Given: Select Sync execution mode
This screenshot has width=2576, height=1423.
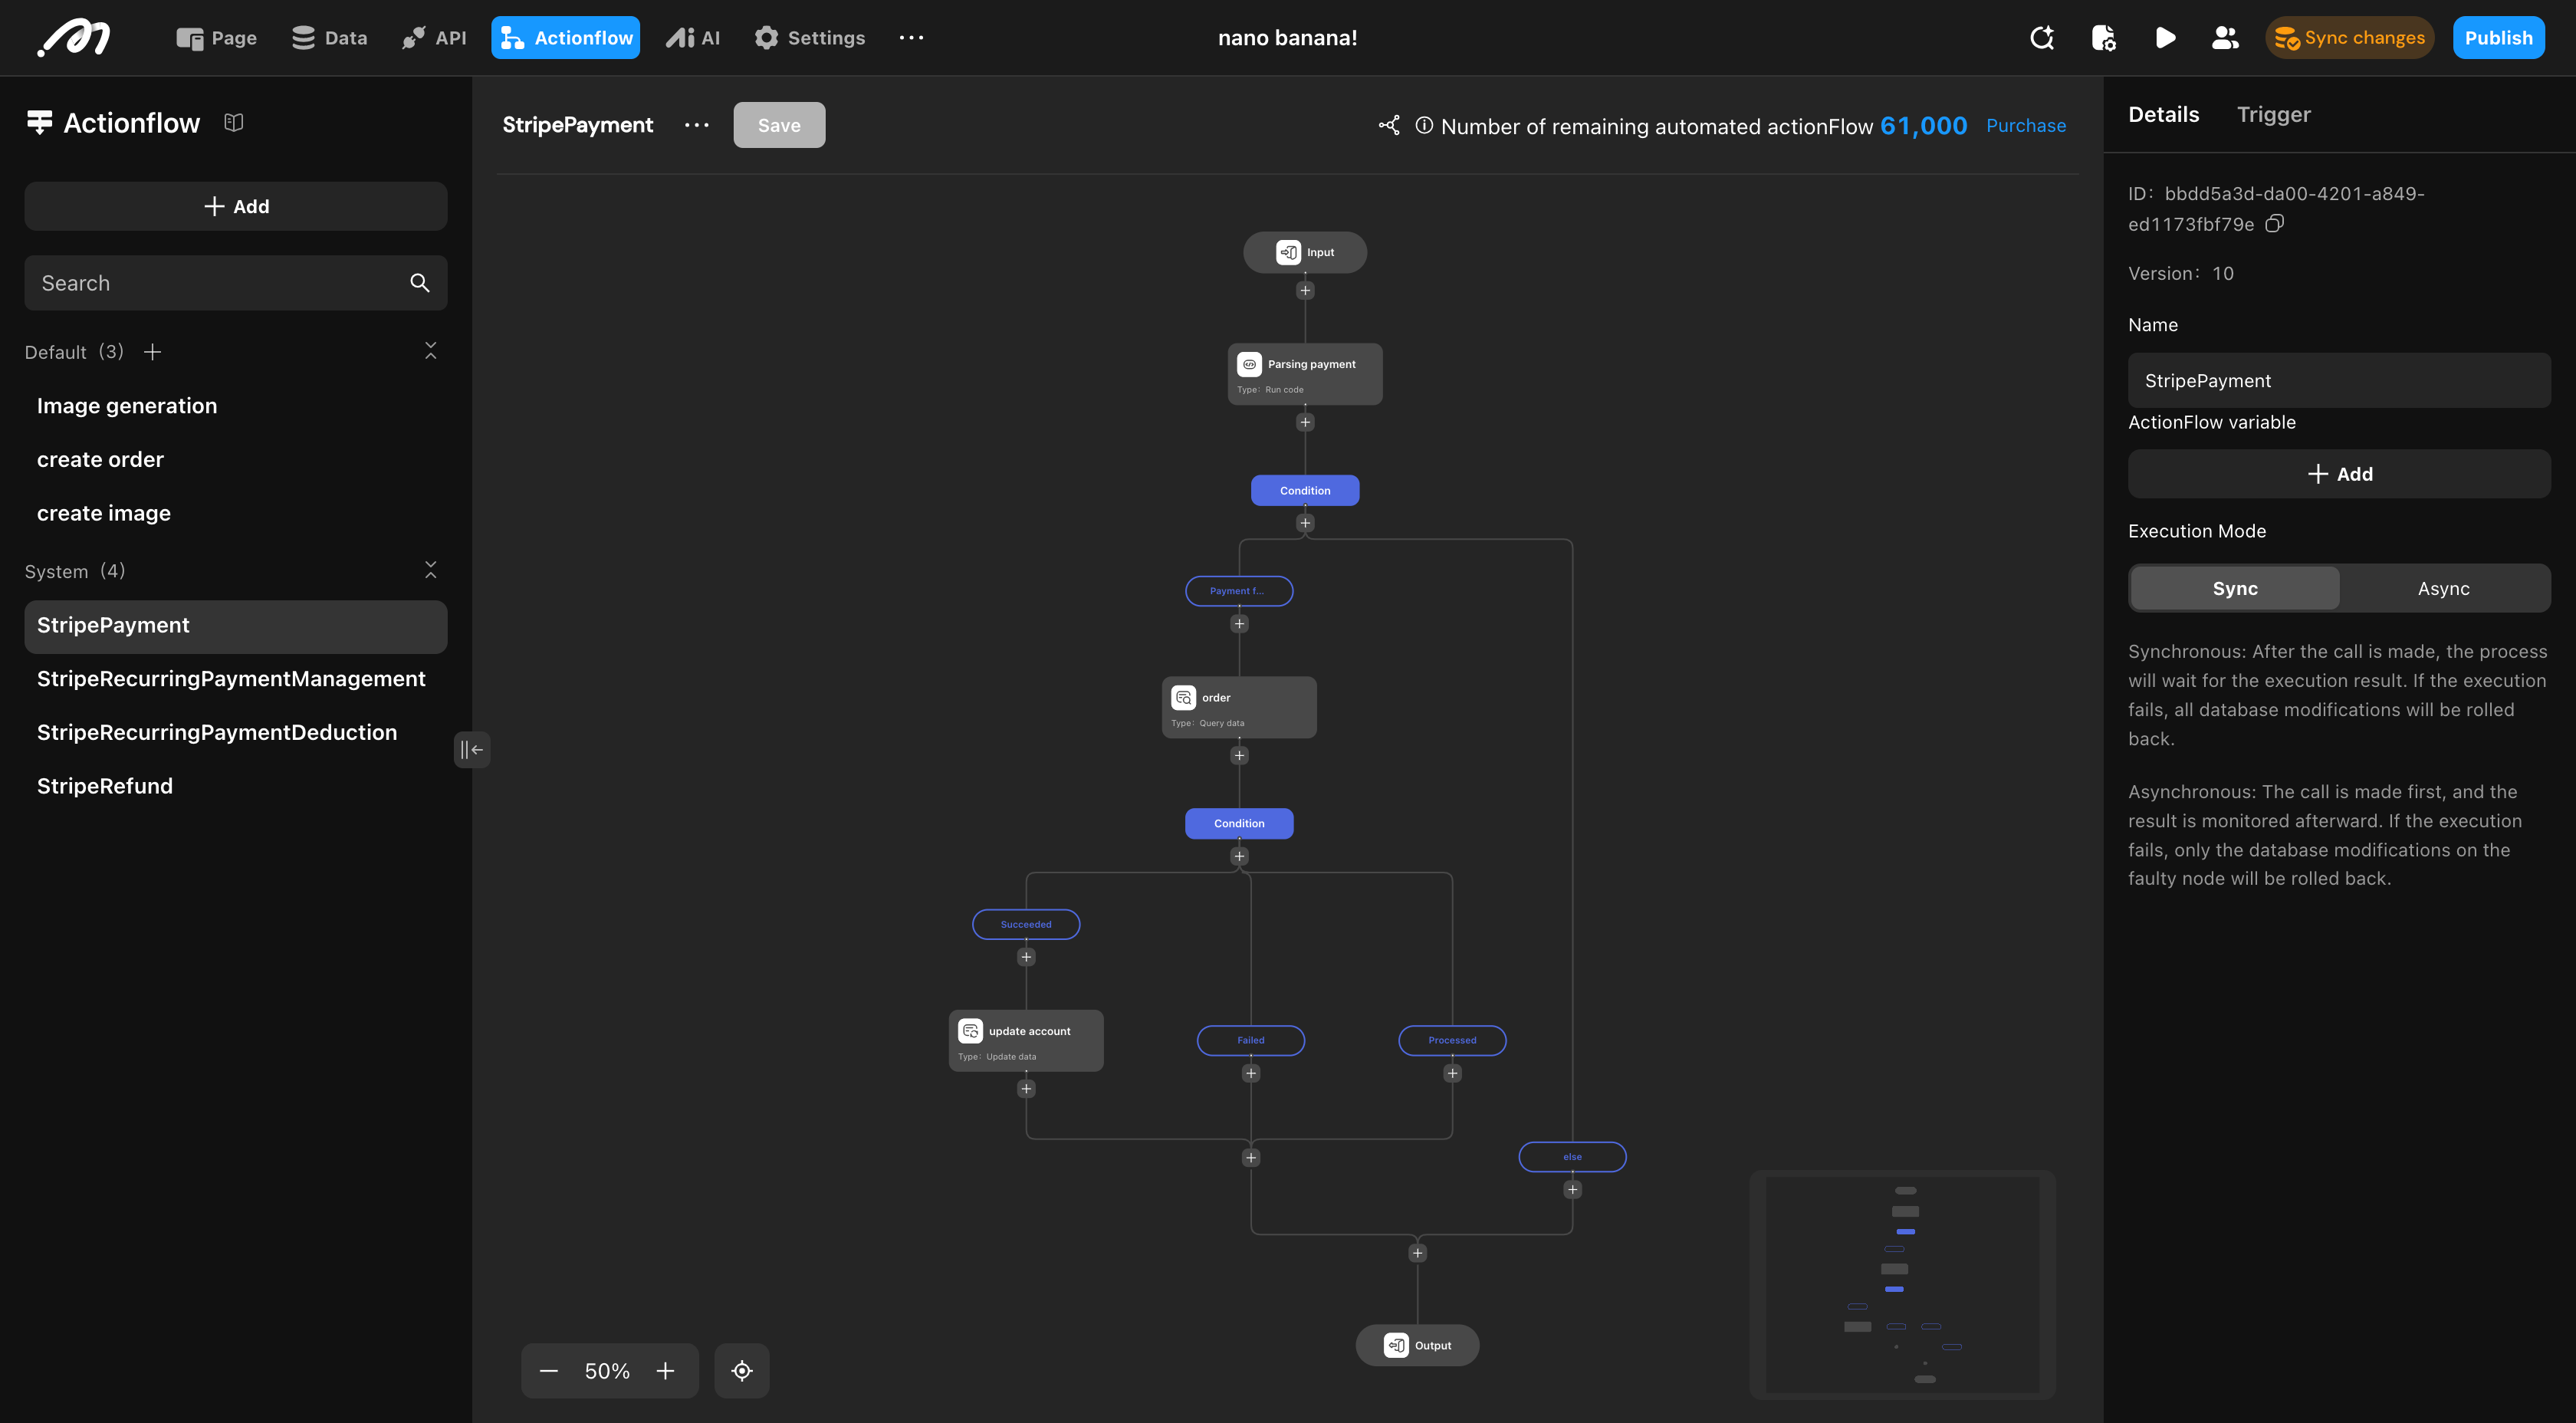Looking at the screenshot, I should pos(2235,589).
